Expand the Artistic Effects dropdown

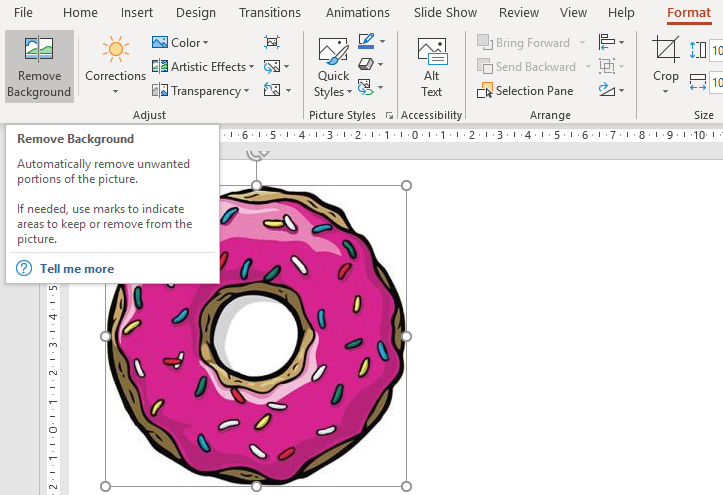click(203, 67)
